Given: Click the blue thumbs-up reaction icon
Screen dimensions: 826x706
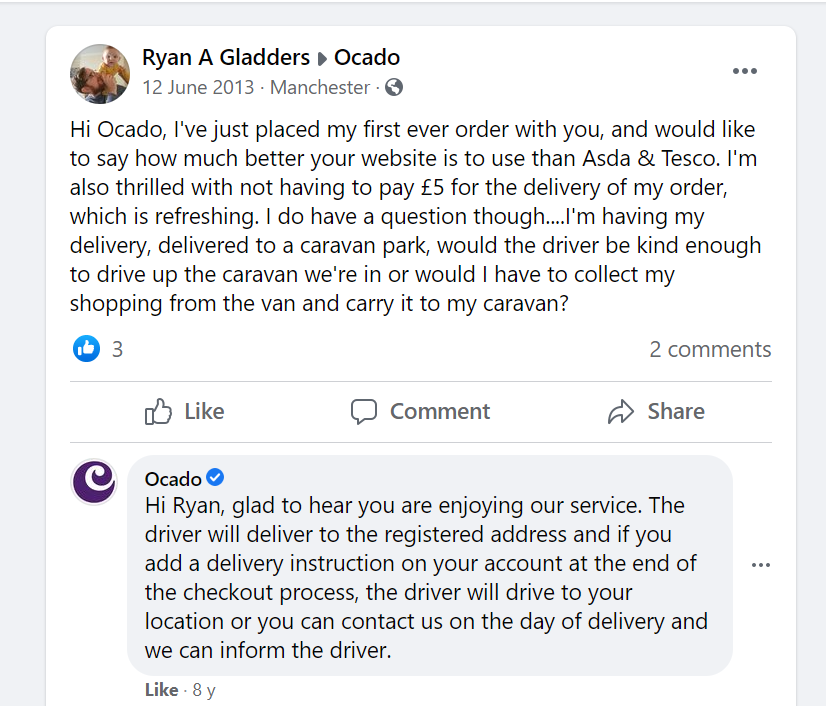Looking at the screenshot, I should tap(87, 349).
